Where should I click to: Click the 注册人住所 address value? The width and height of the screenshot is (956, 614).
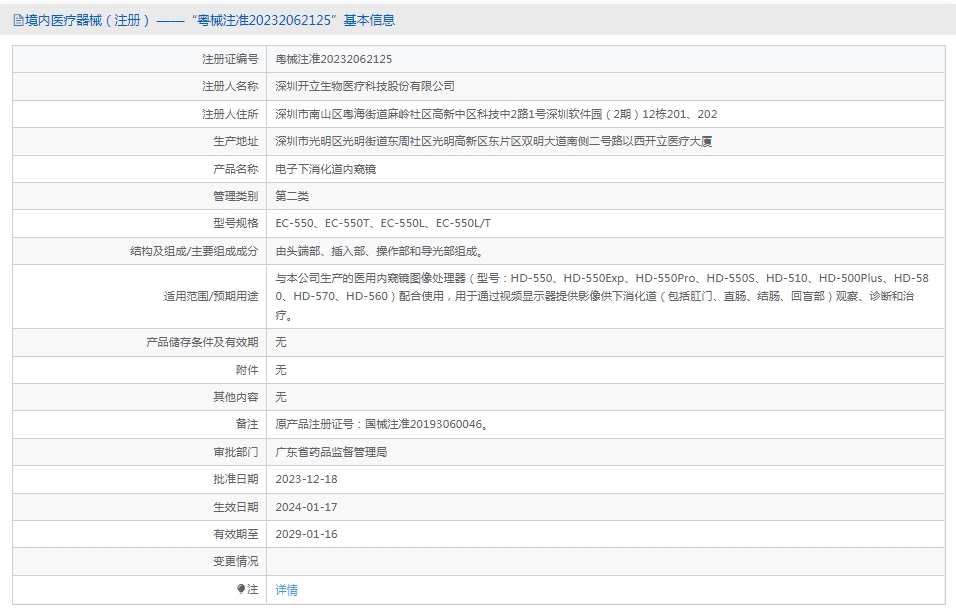[x=496, y=114]
